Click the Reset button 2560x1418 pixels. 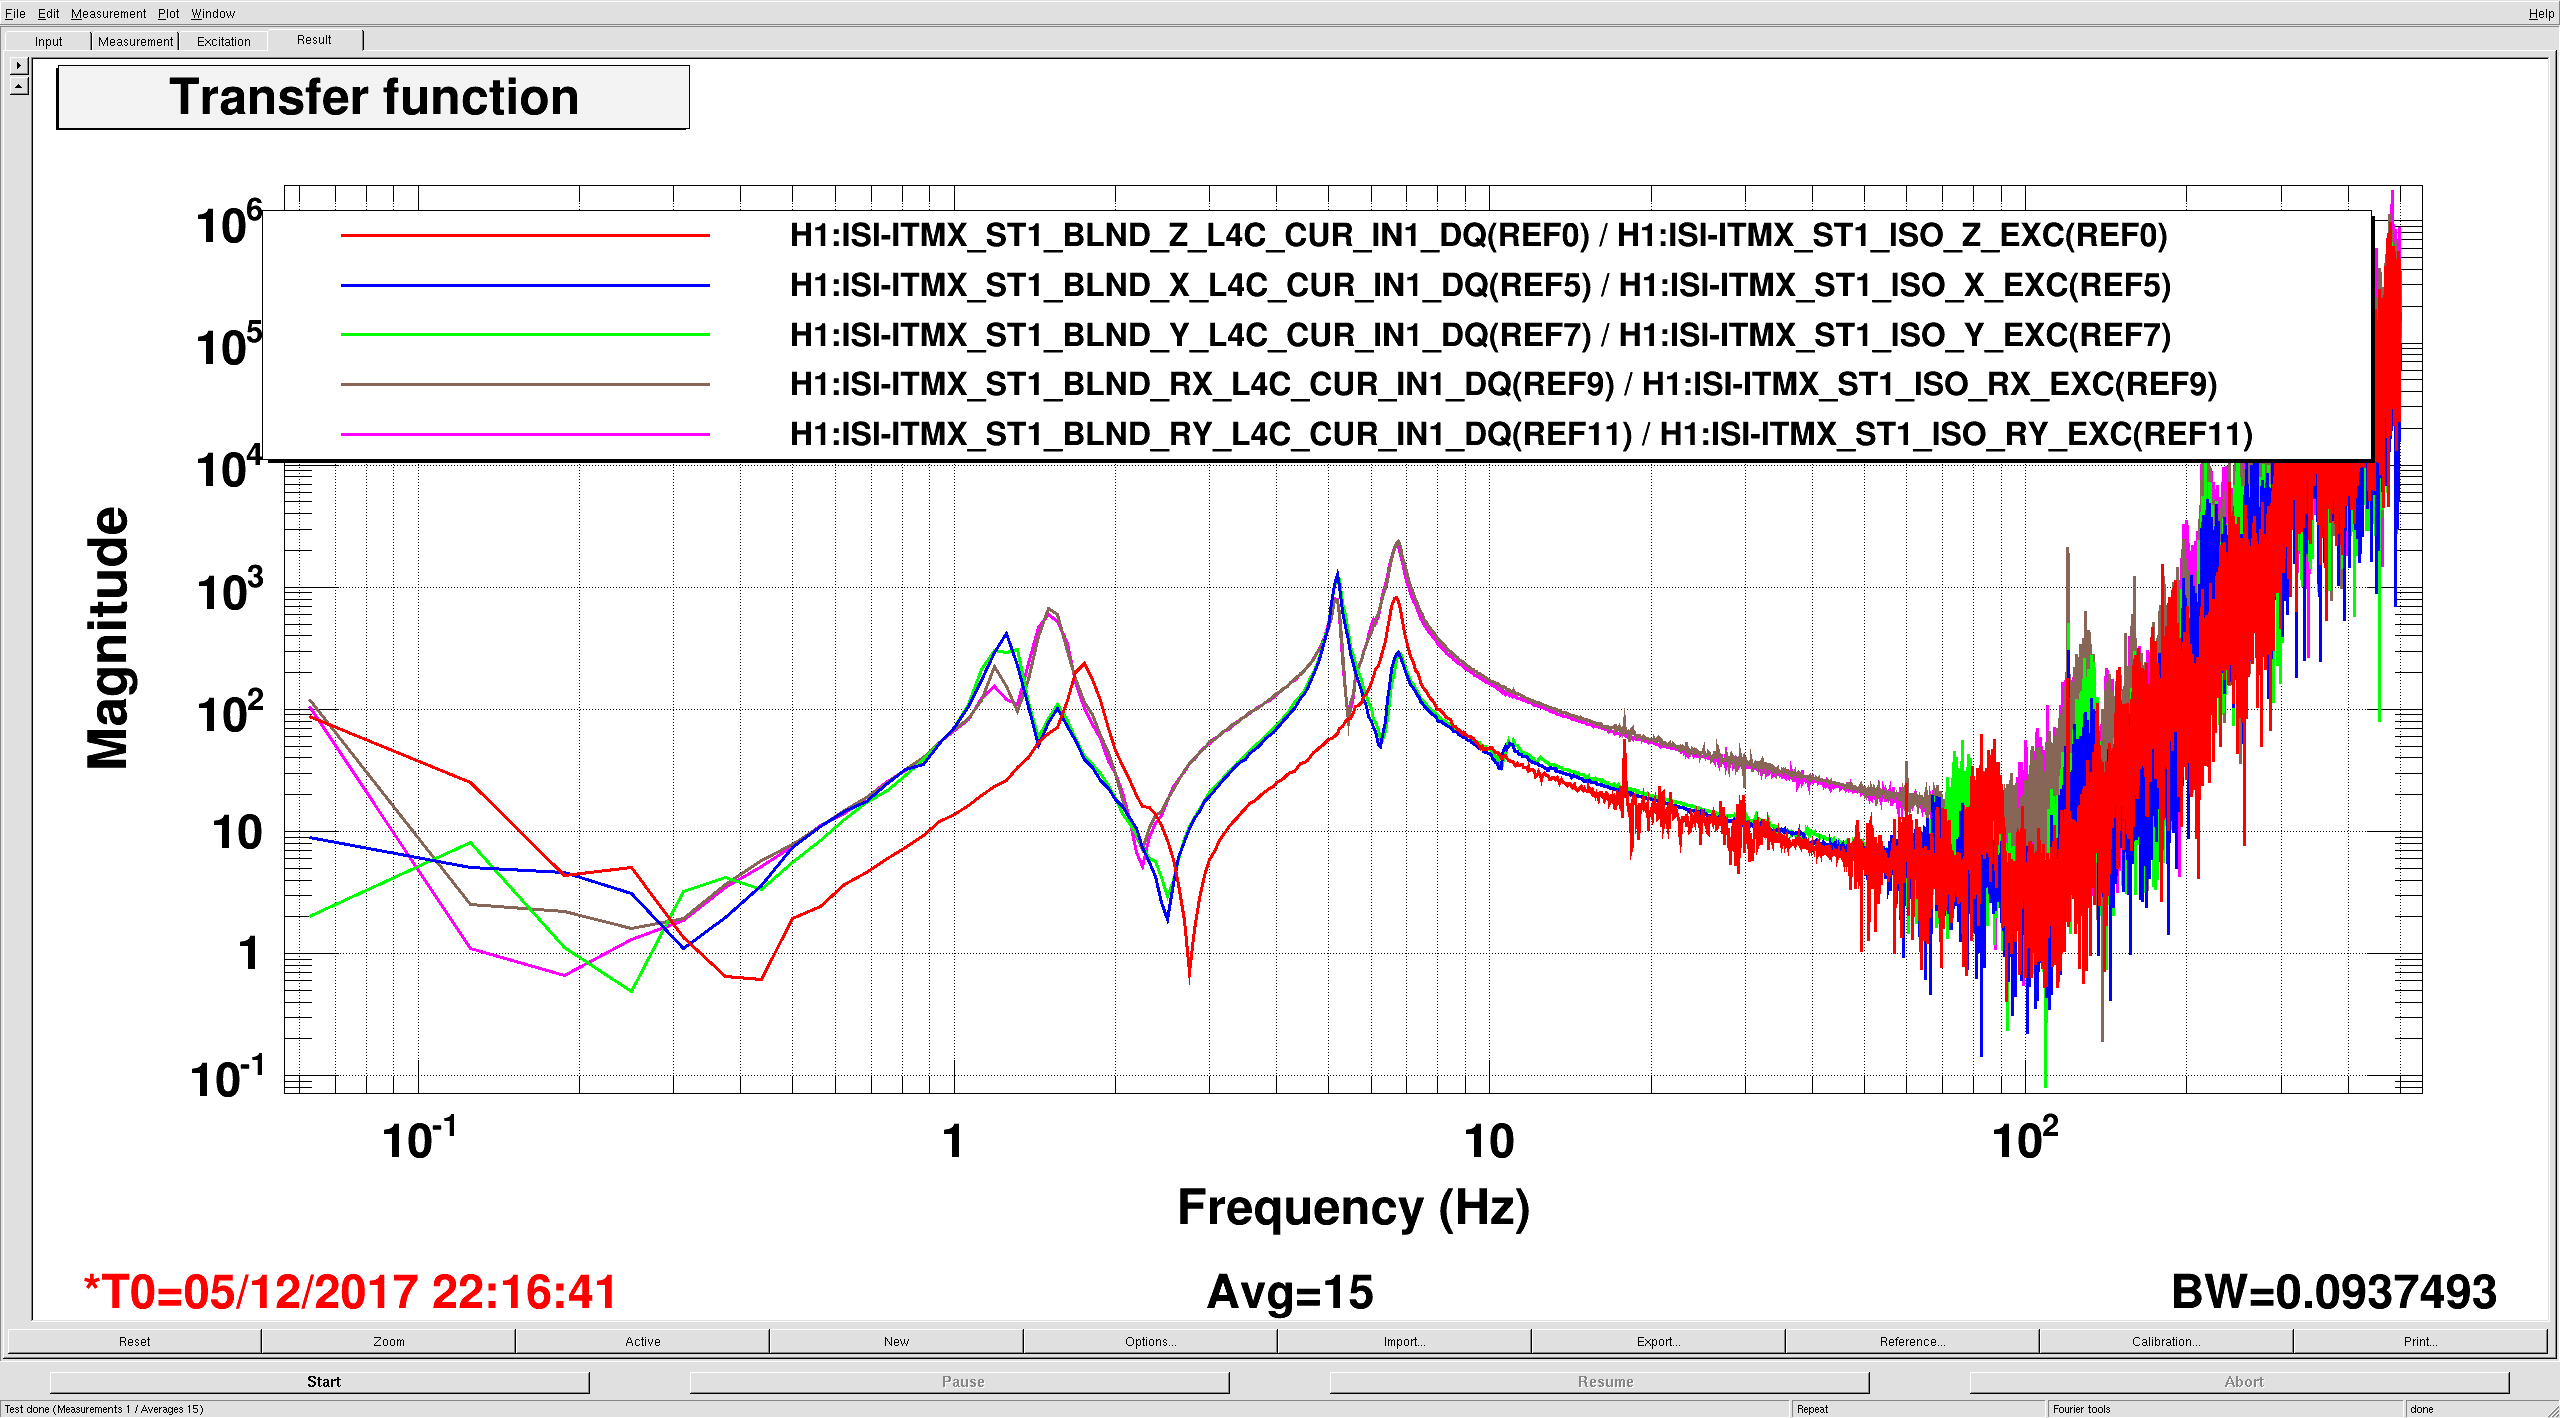coord(134,1341)
